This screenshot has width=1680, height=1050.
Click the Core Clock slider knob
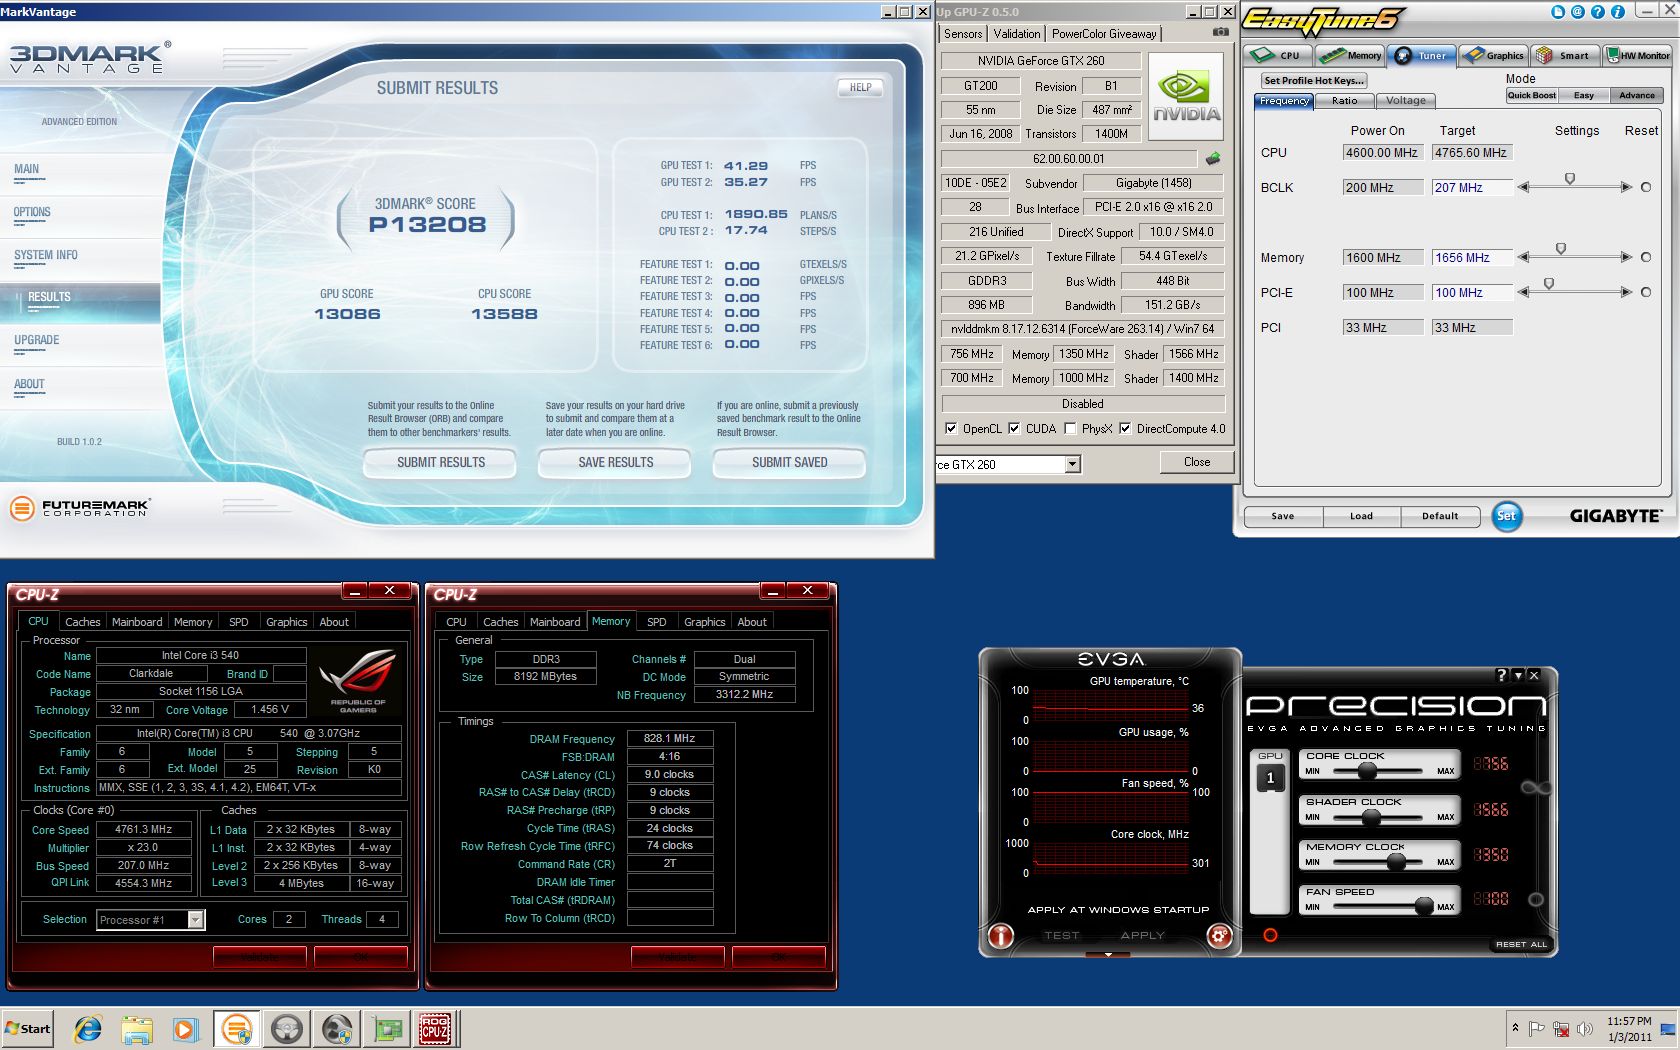[x=1366, y=771]
